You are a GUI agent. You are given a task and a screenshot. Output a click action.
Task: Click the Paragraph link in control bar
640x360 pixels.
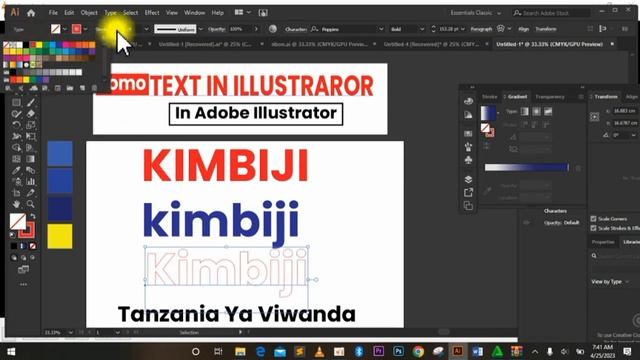(x=481, y=29)
